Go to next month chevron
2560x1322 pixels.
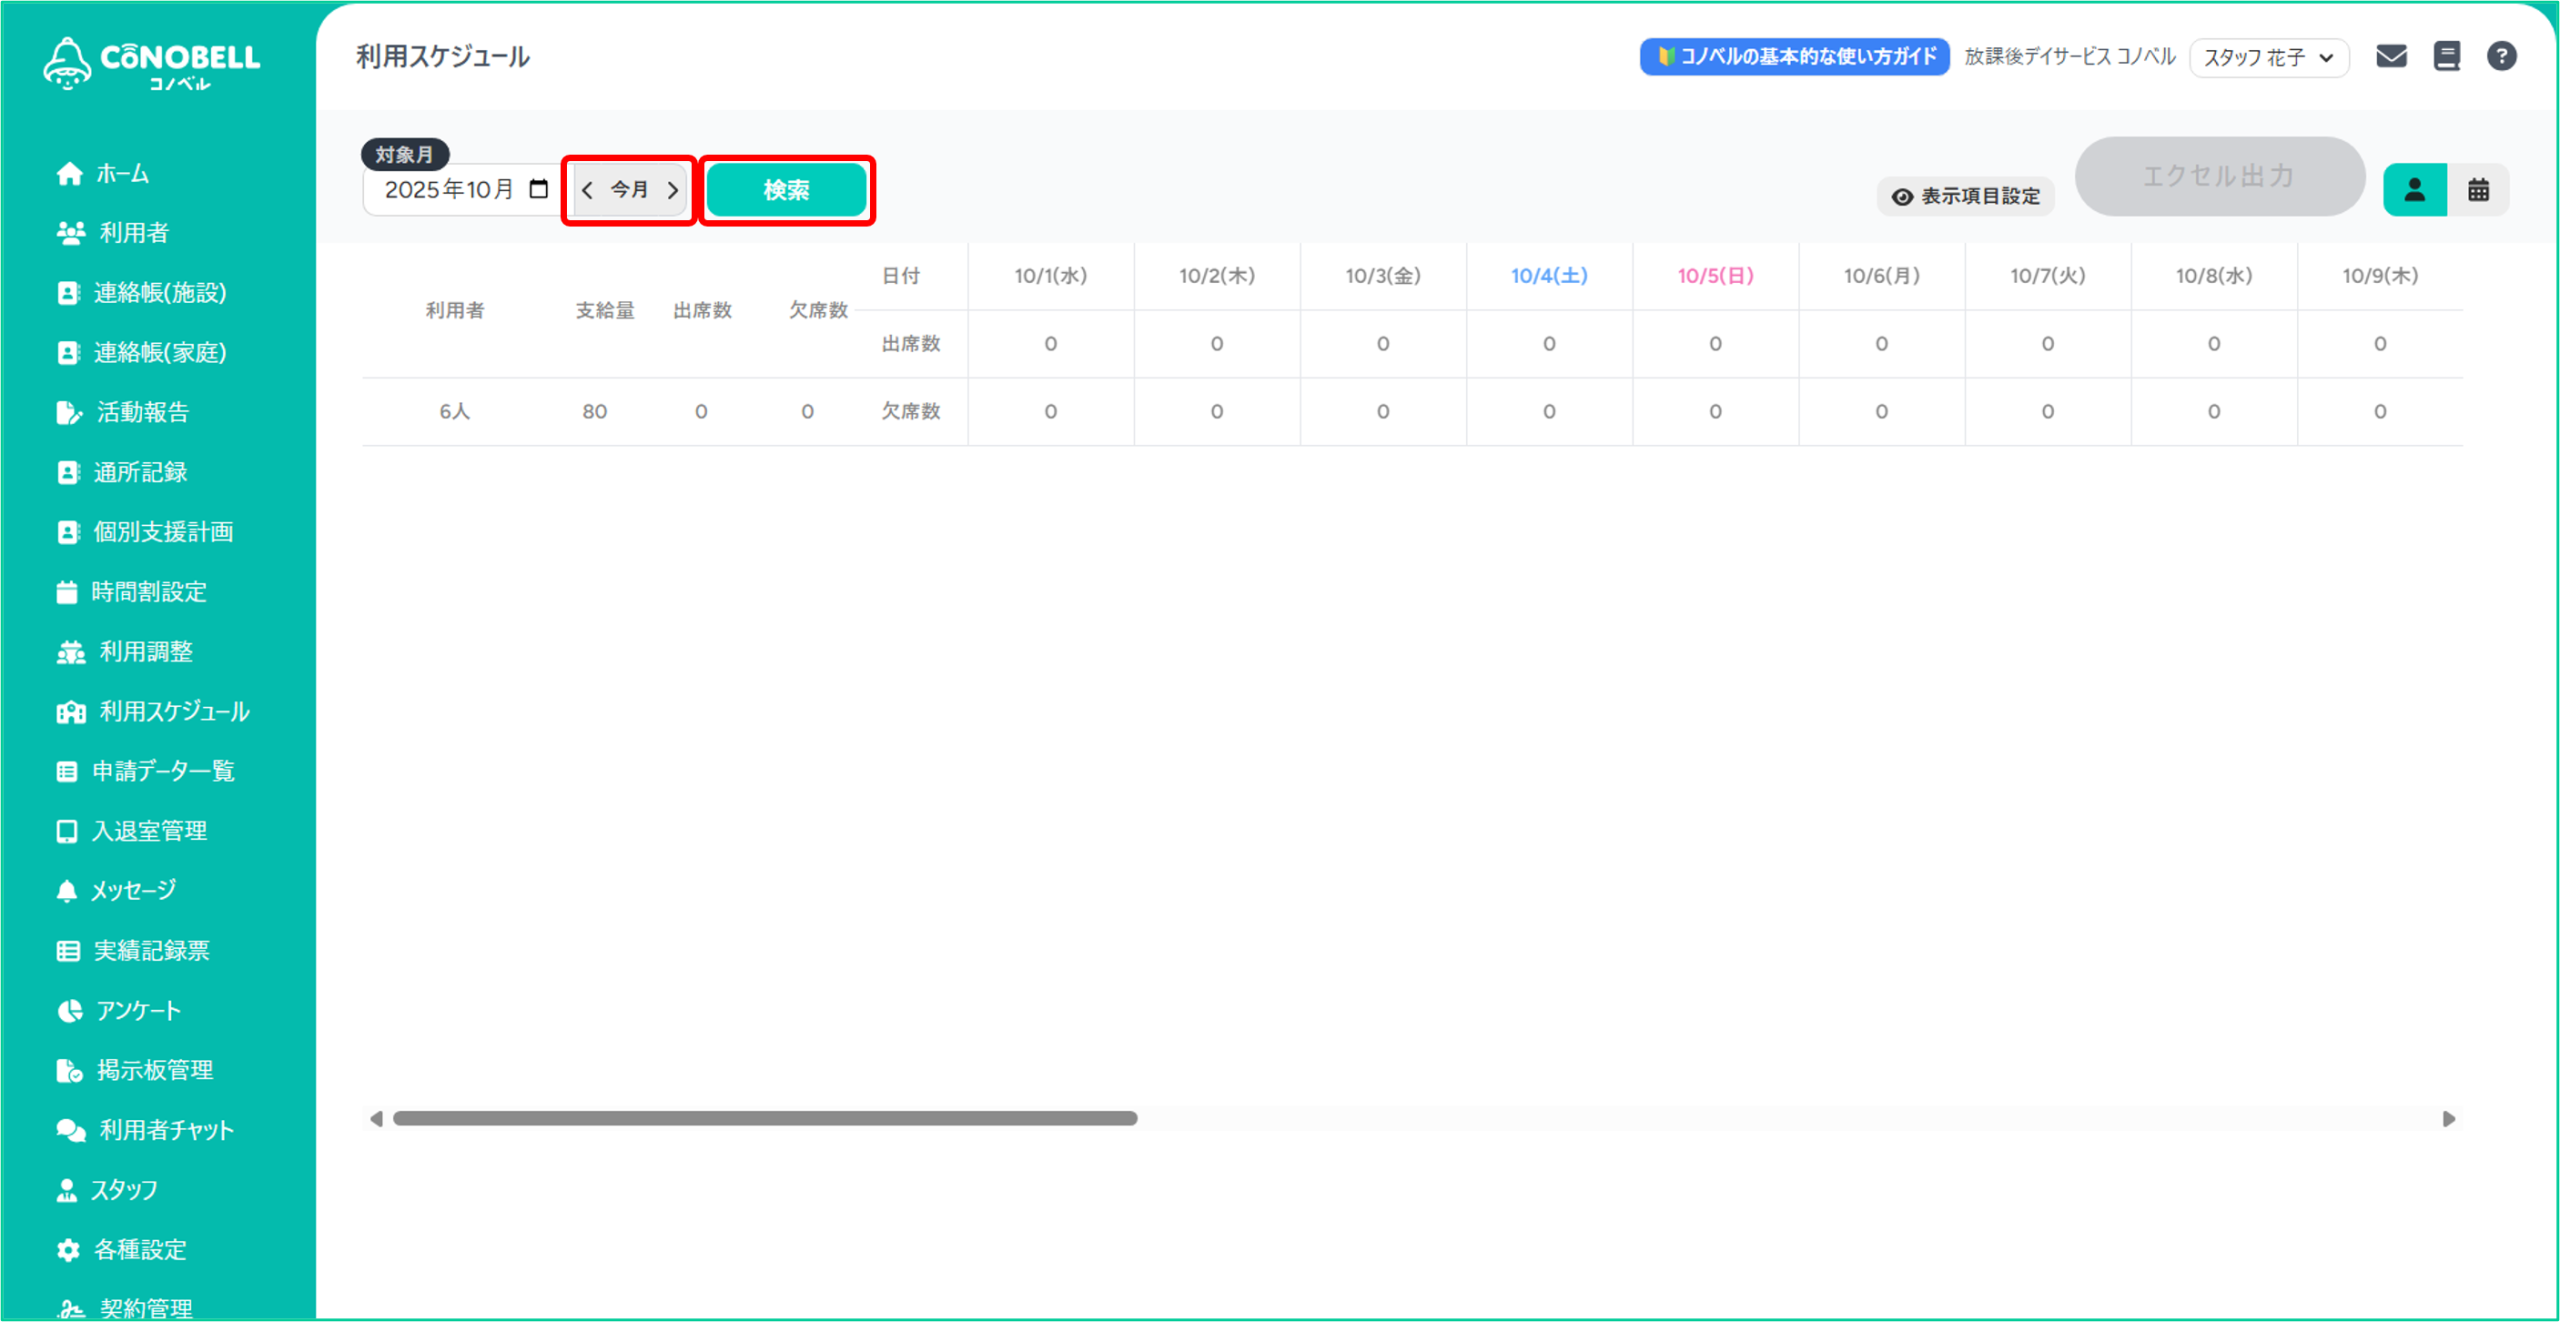(x=673, y=190)
